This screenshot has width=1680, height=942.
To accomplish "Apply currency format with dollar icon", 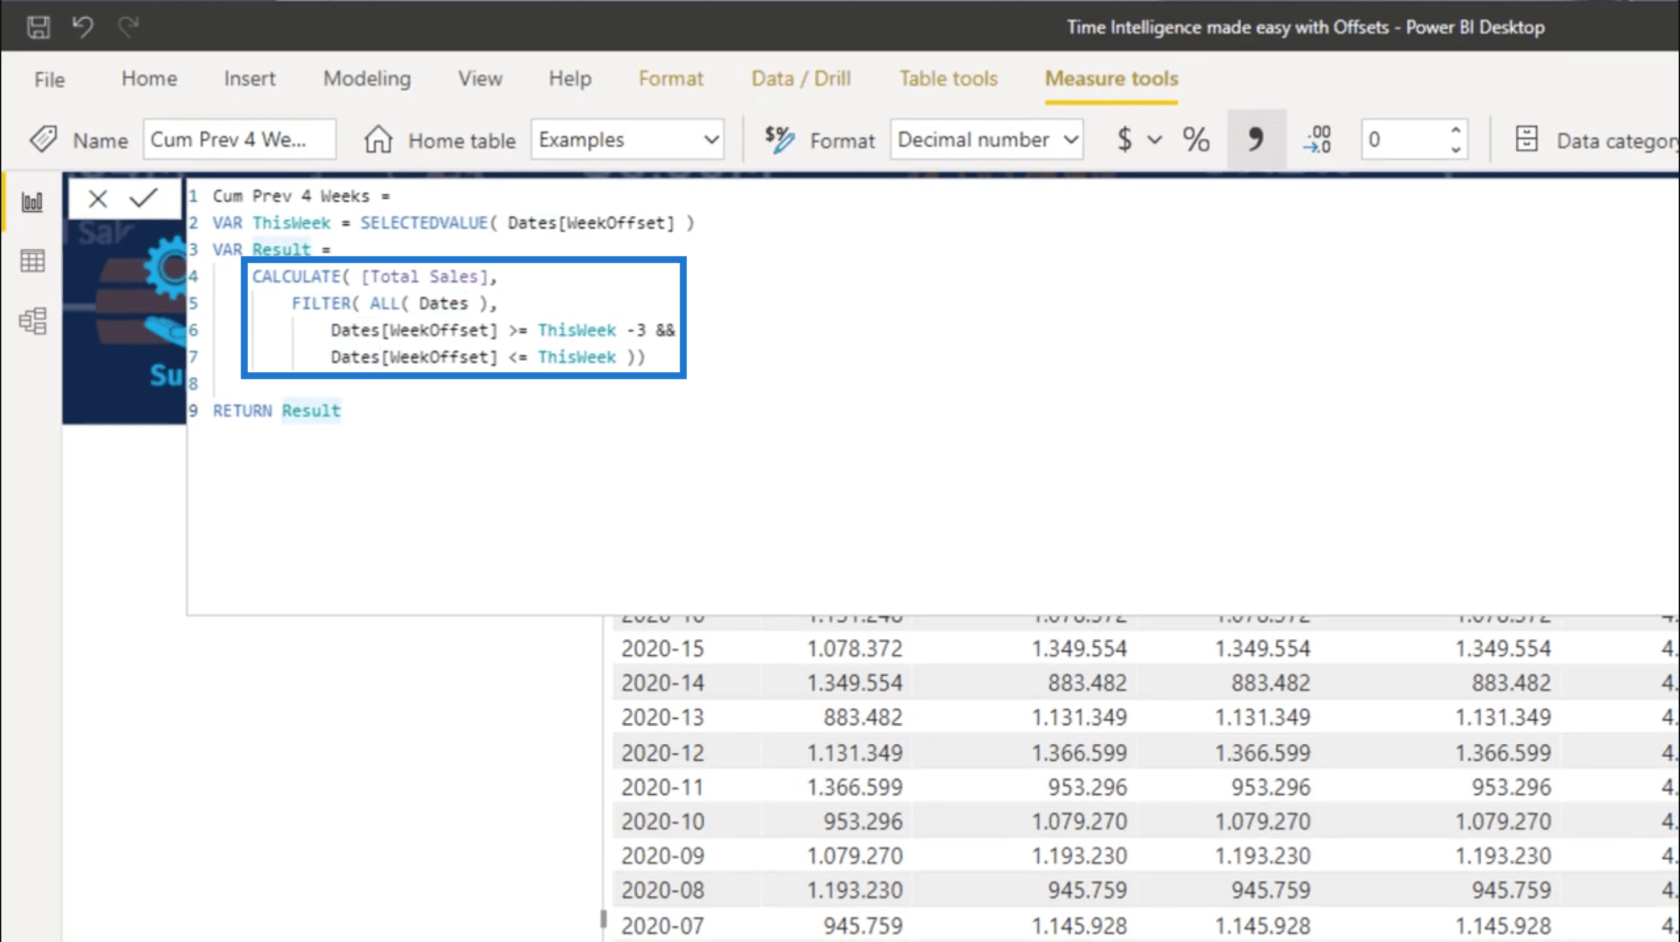I will point(1124,139).
